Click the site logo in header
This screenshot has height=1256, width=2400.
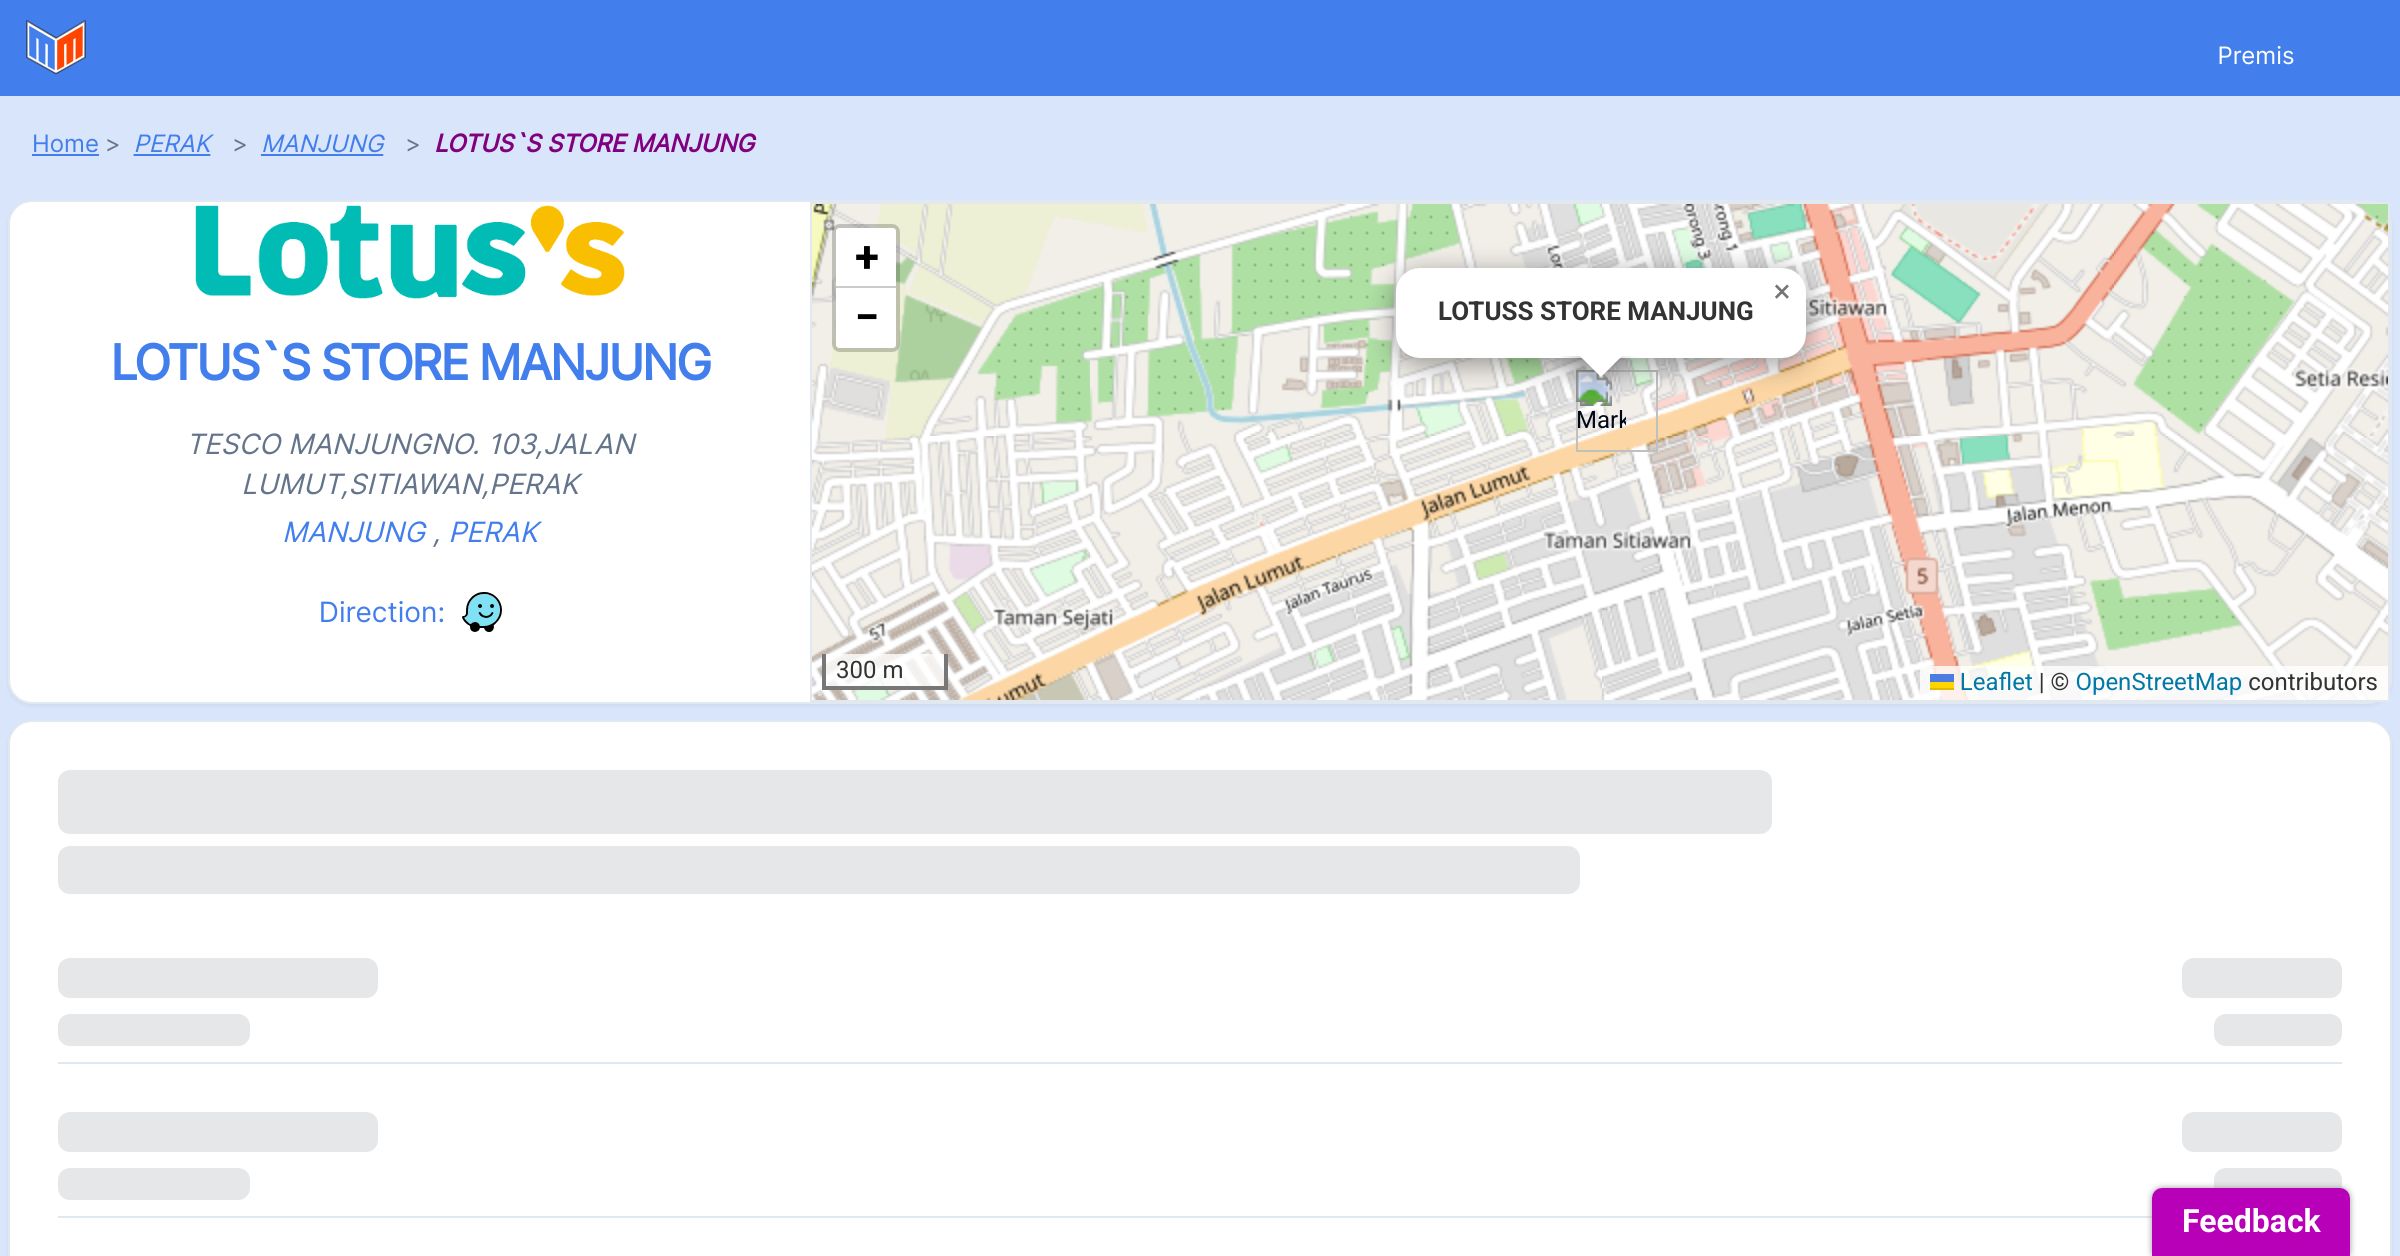(56, 47)
